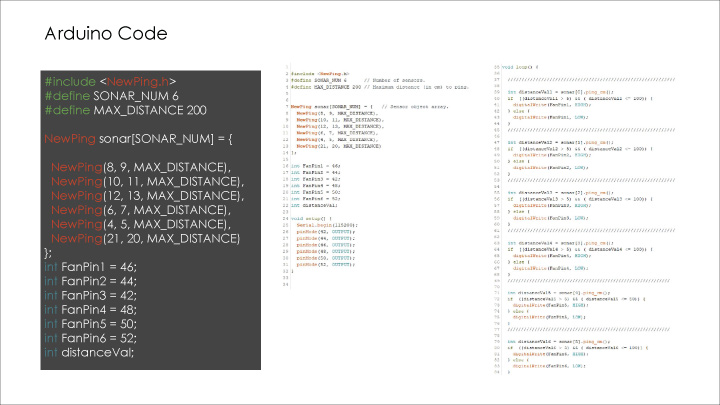The image size is (720, 405).
Task: Click NewPing(4, 5, MAX_DISTANCE) line
Action: point(140,224)
